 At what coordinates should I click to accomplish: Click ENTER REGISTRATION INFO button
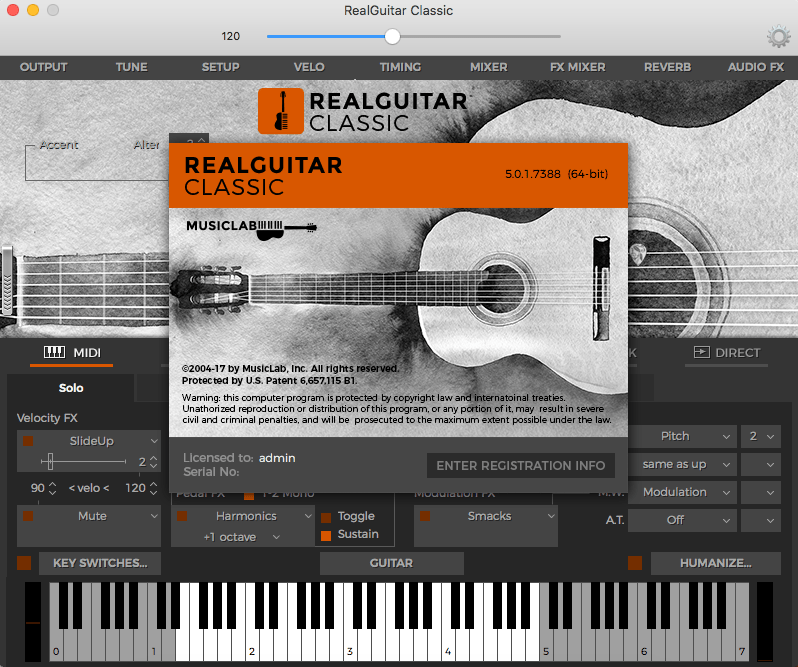pos(521,466)
